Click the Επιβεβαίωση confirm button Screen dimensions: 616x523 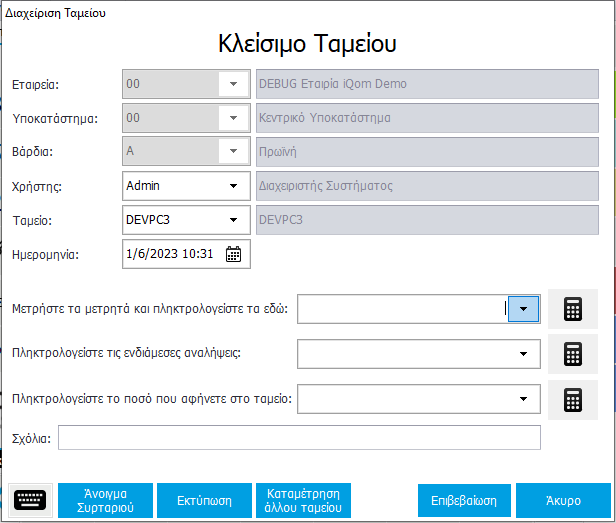click(x=464, y=499)
